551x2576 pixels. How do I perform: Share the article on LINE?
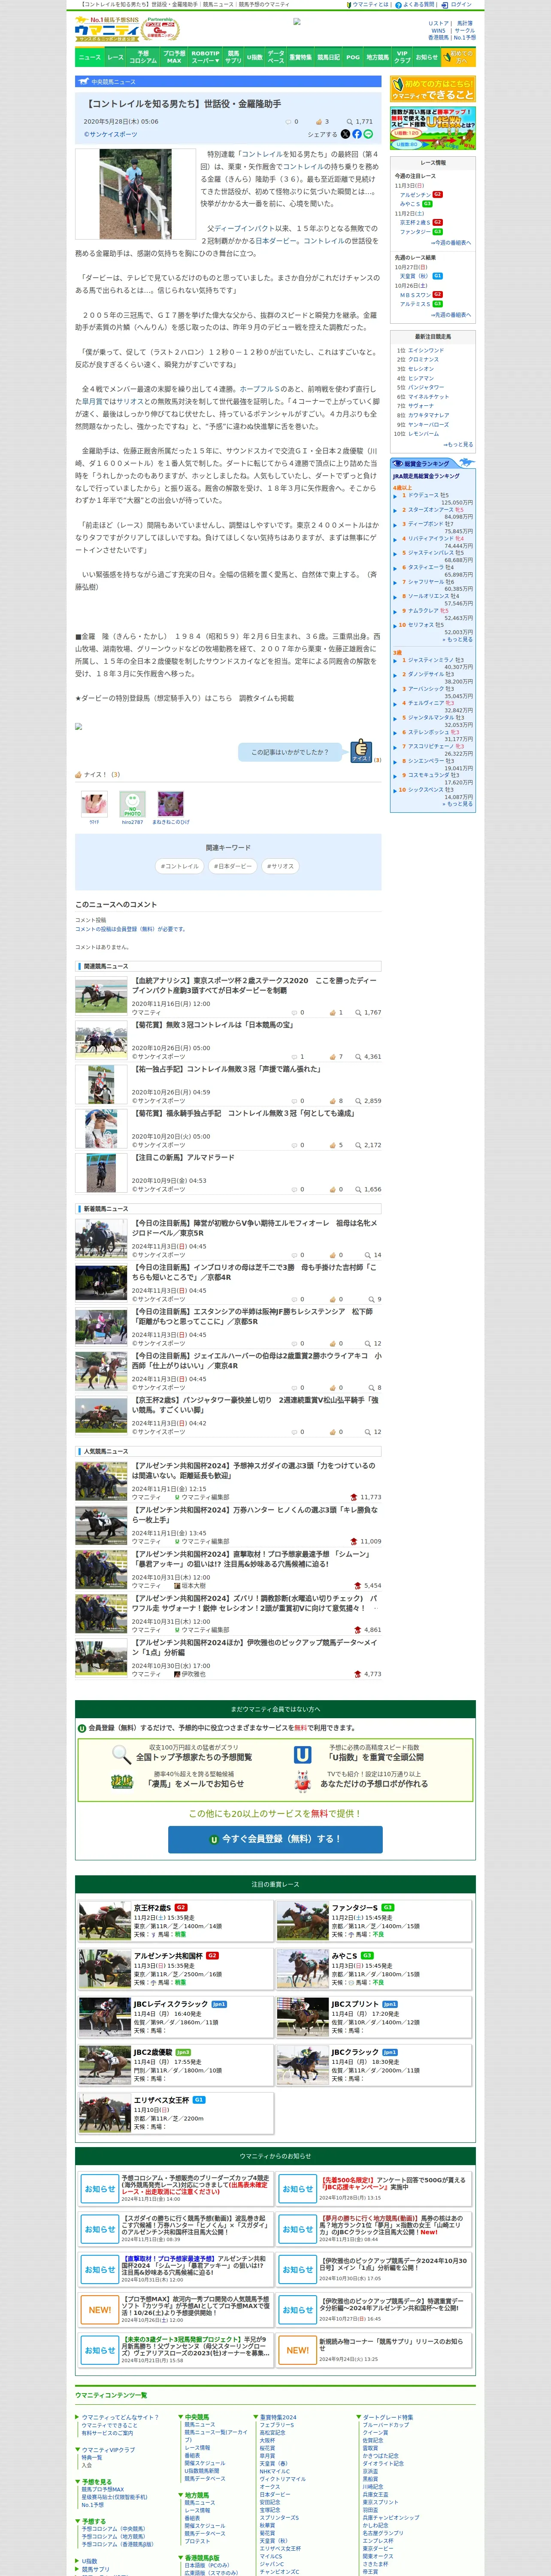click(368, 134)
